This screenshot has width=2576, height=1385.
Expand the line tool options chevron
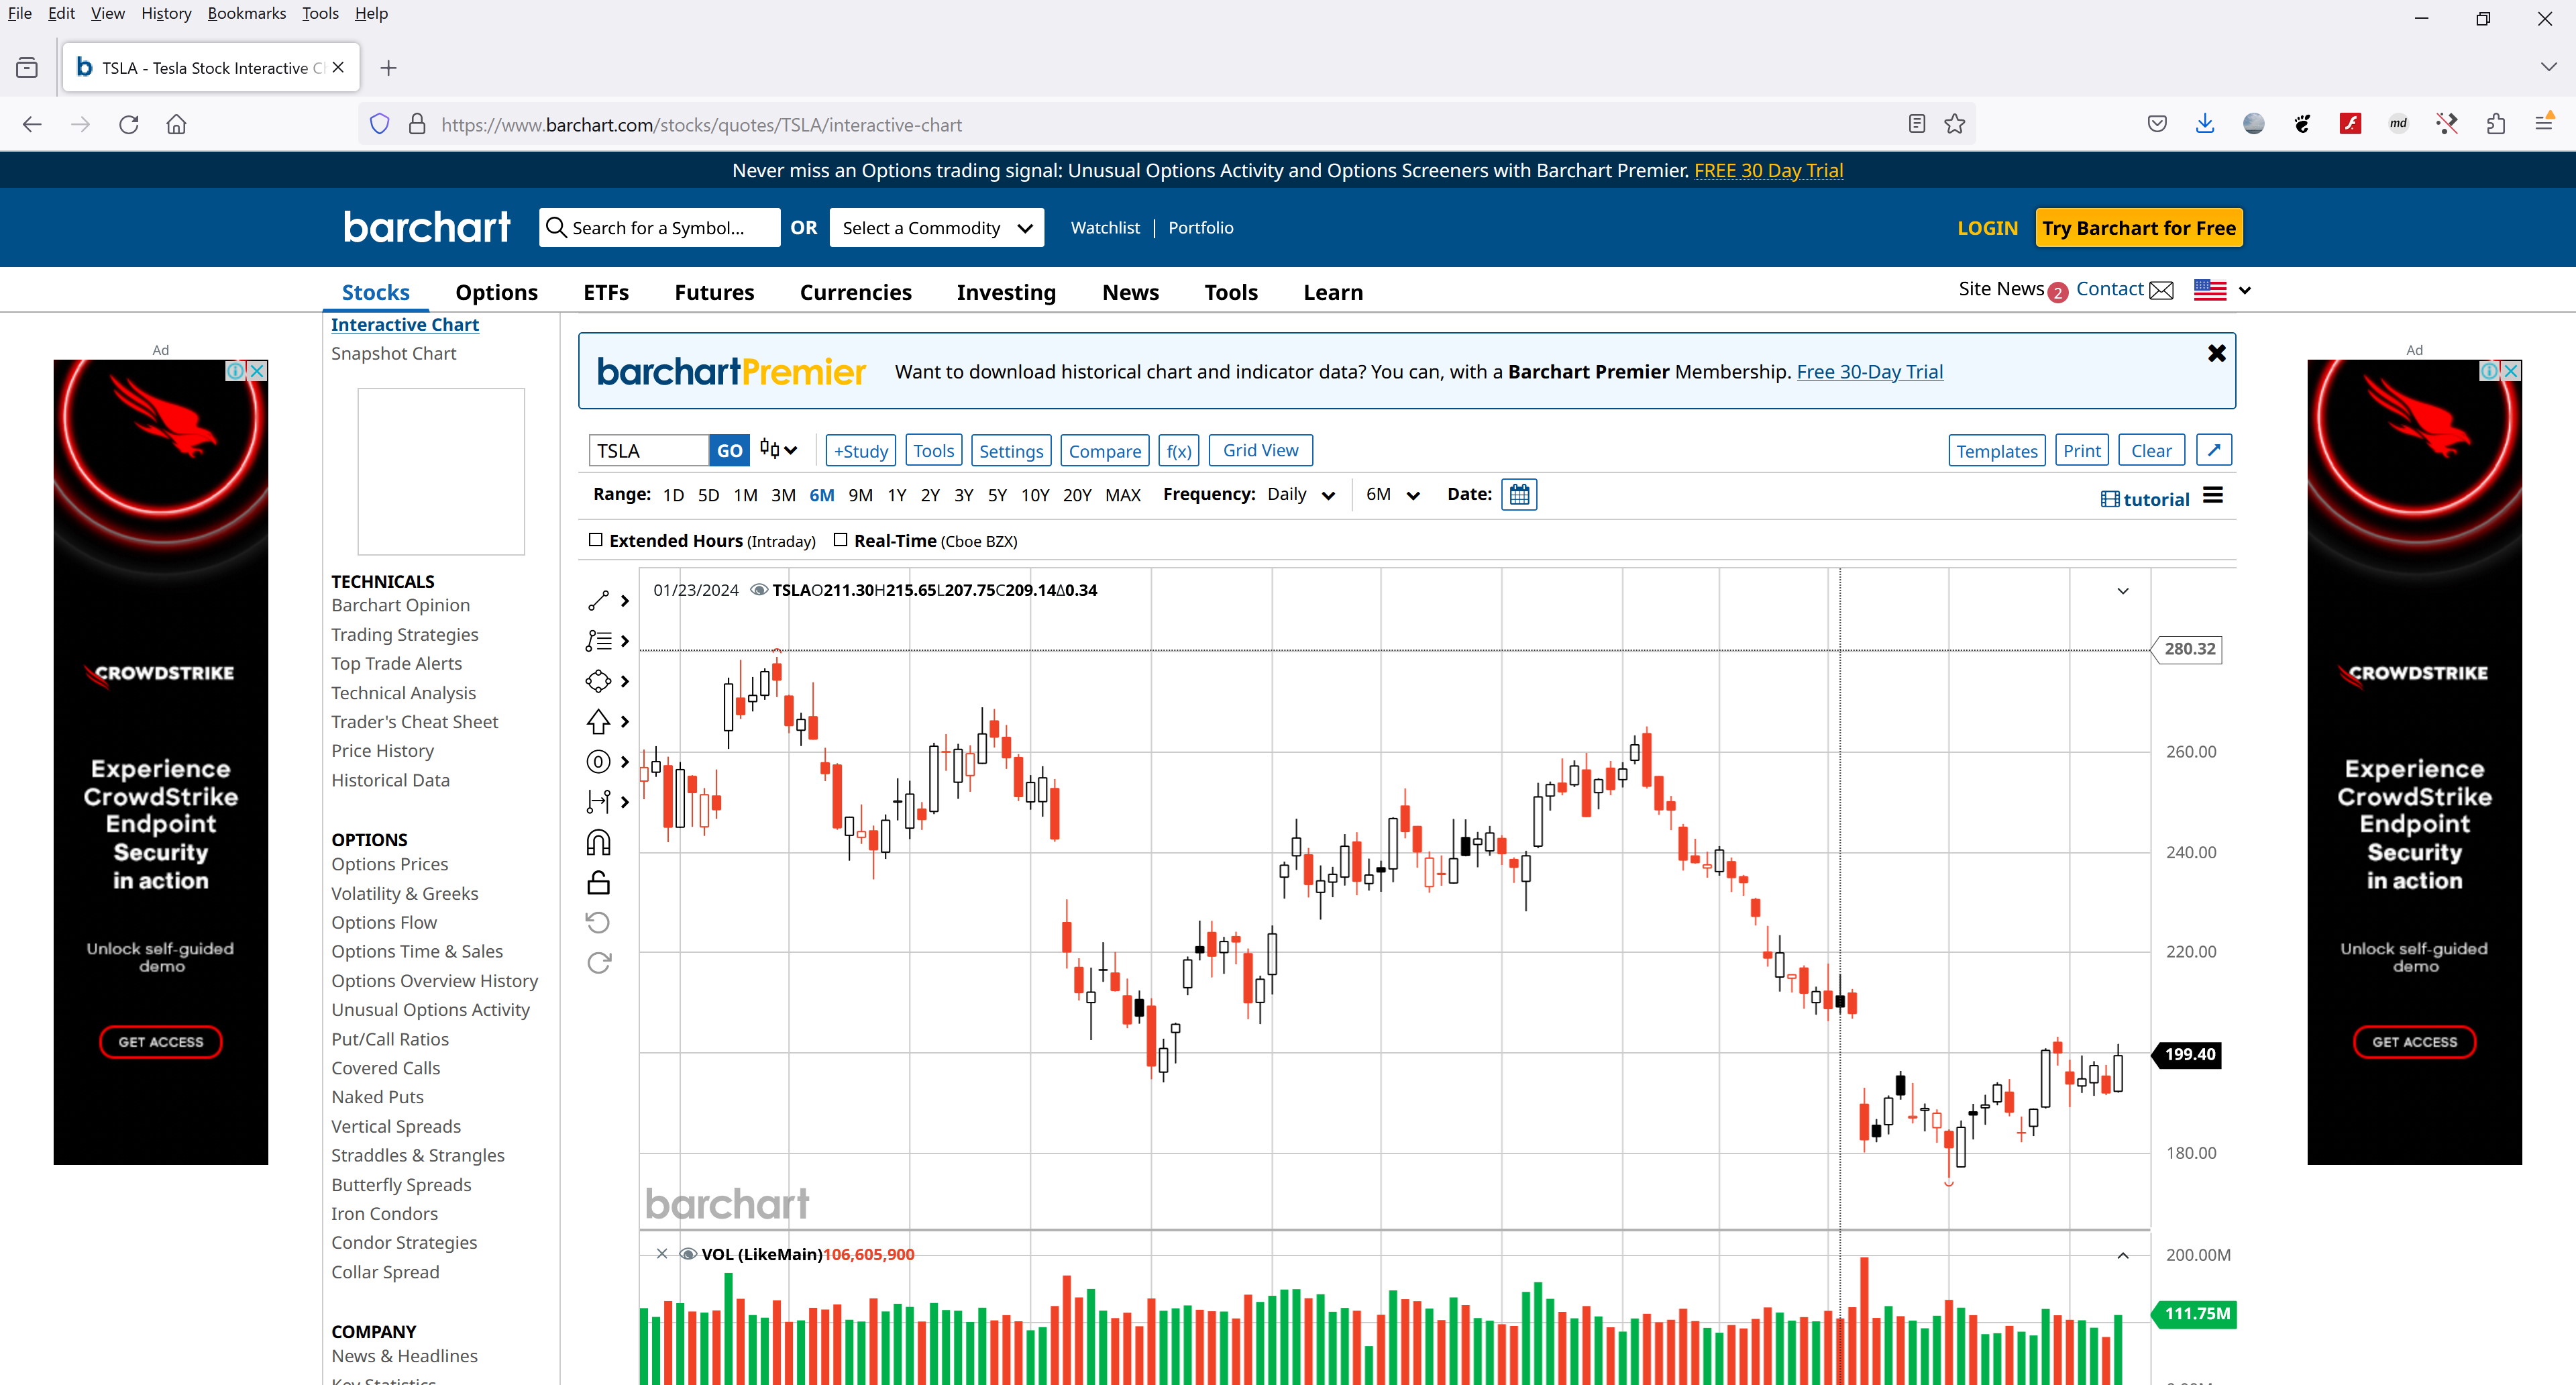[x=625, y=601]
